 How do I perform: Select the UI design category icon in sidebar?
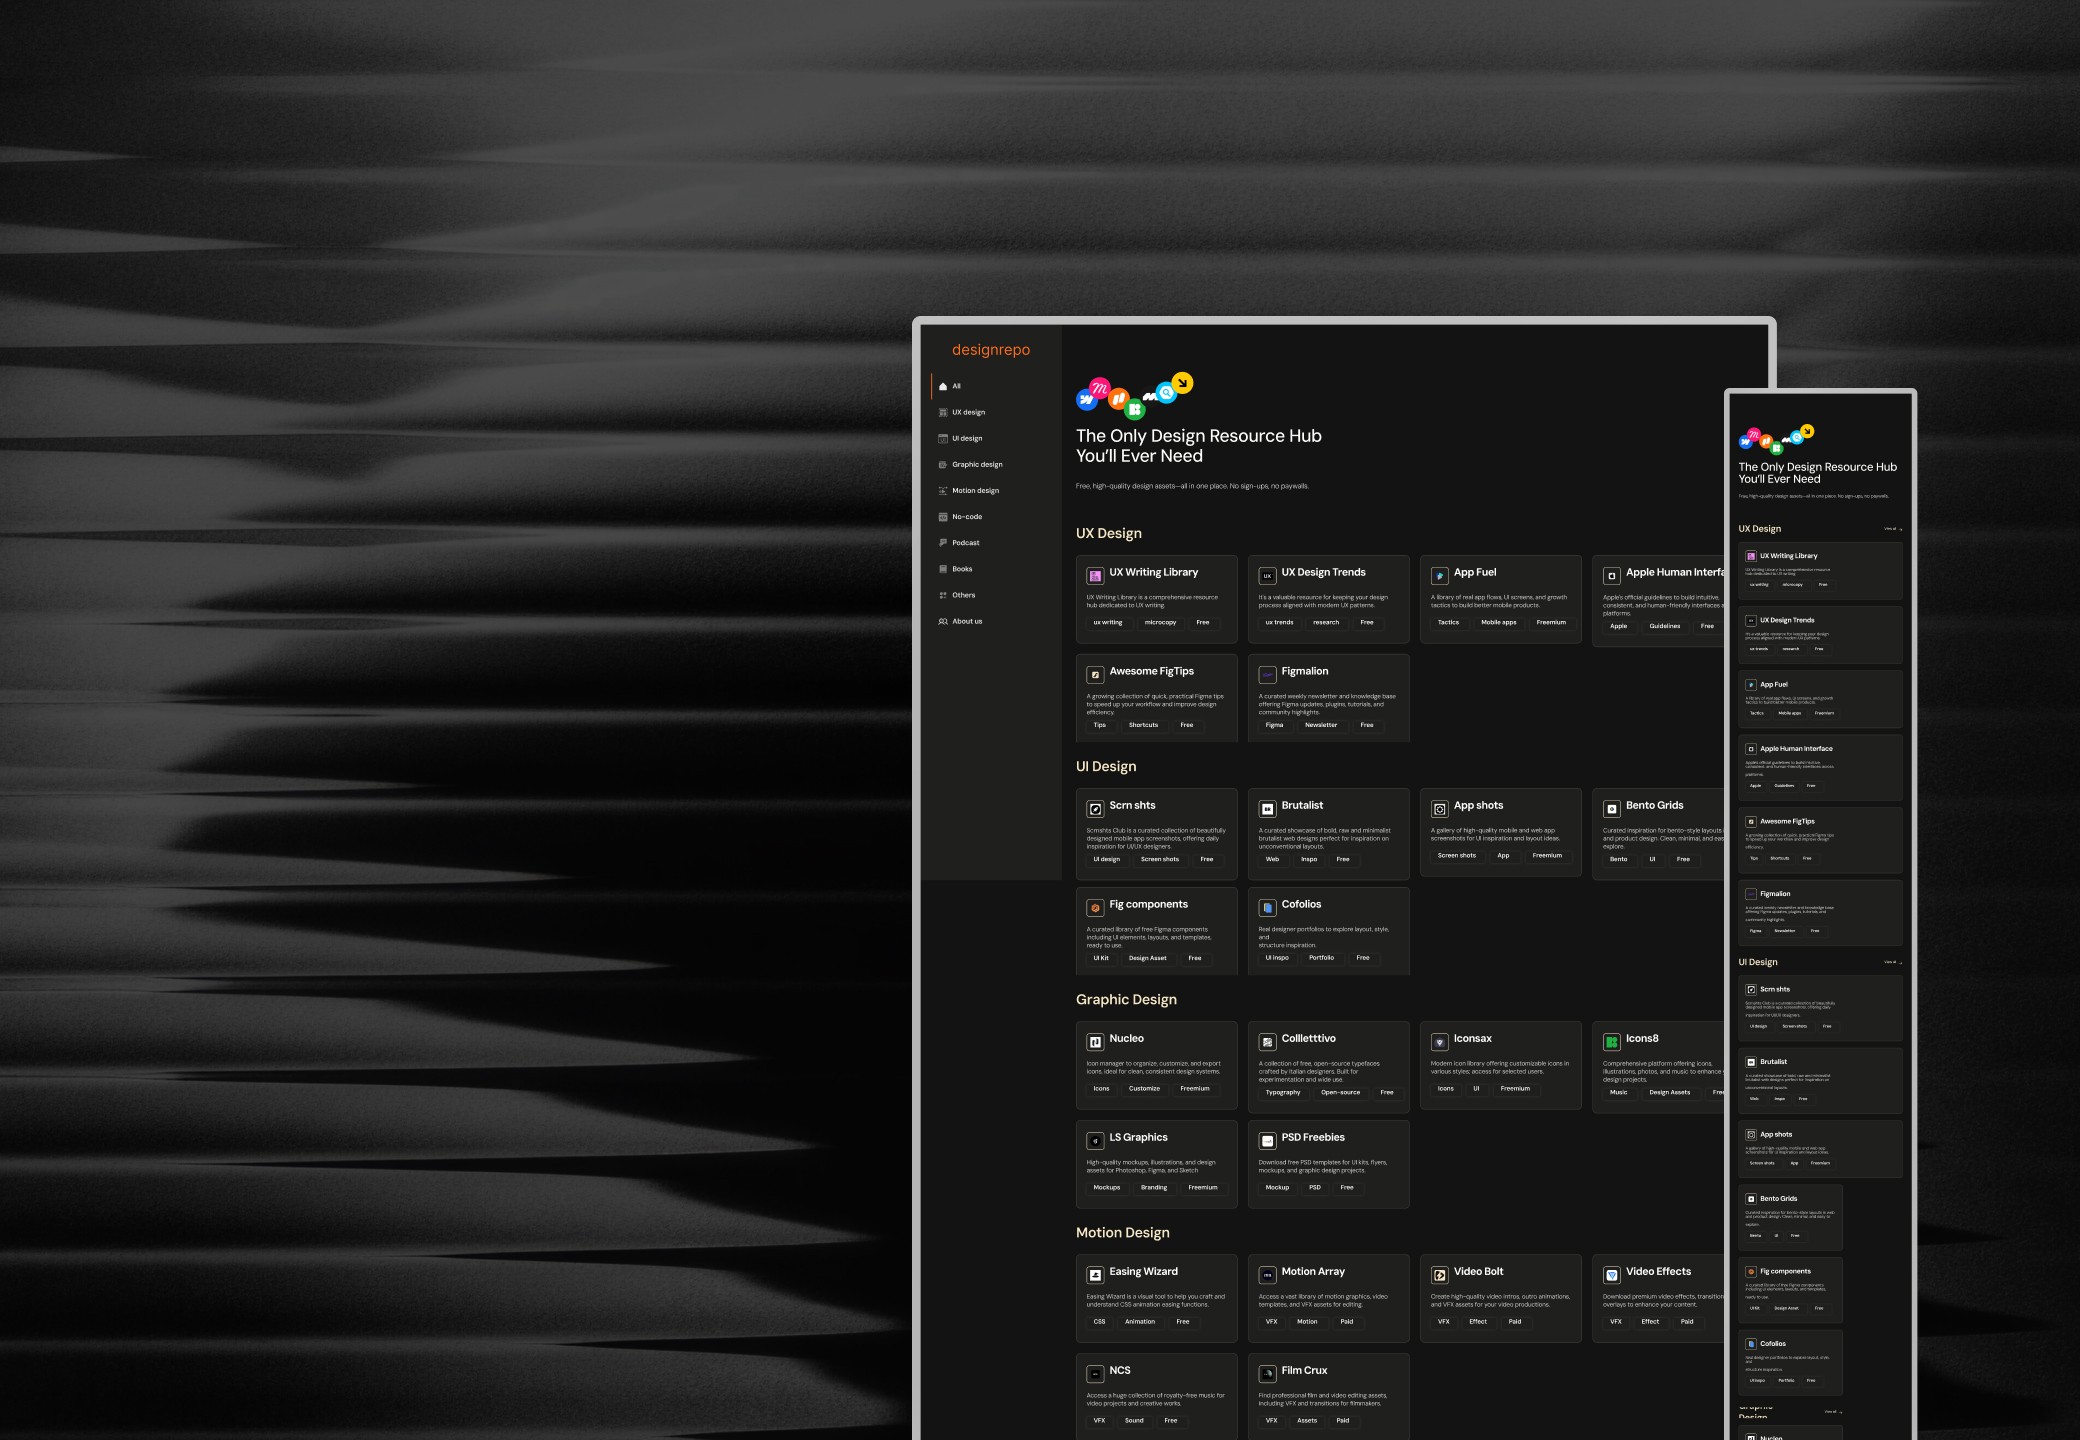(x=943, y=438)
